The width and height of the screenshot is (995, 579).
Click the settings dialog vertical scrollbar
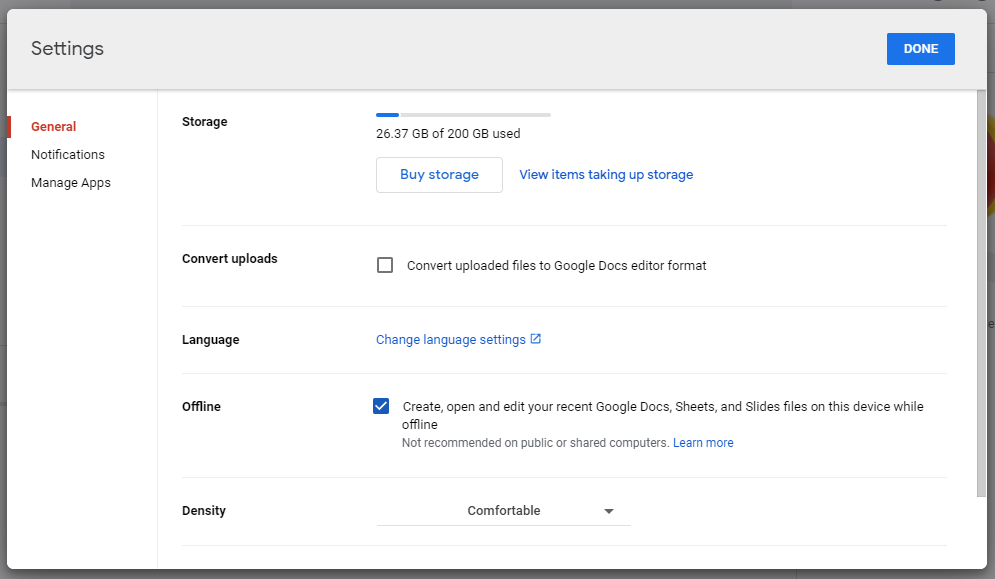pyautogui.click(x=981, y=293)
